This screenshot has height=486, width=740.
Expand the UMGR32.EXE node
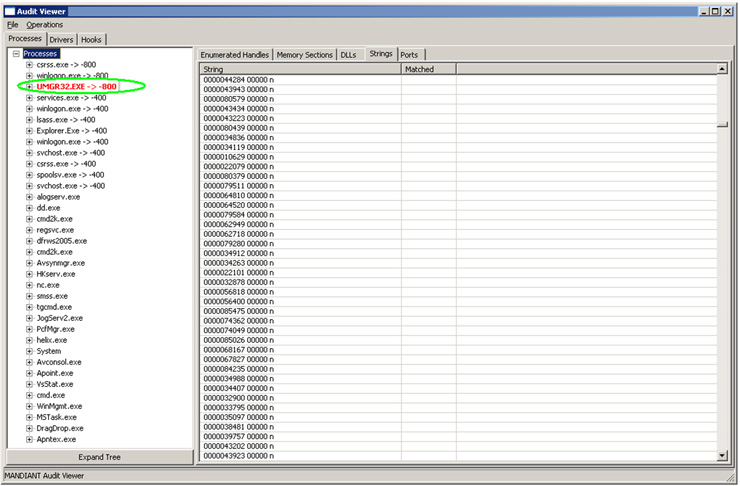pyautogui.click(x=29, y=87)
